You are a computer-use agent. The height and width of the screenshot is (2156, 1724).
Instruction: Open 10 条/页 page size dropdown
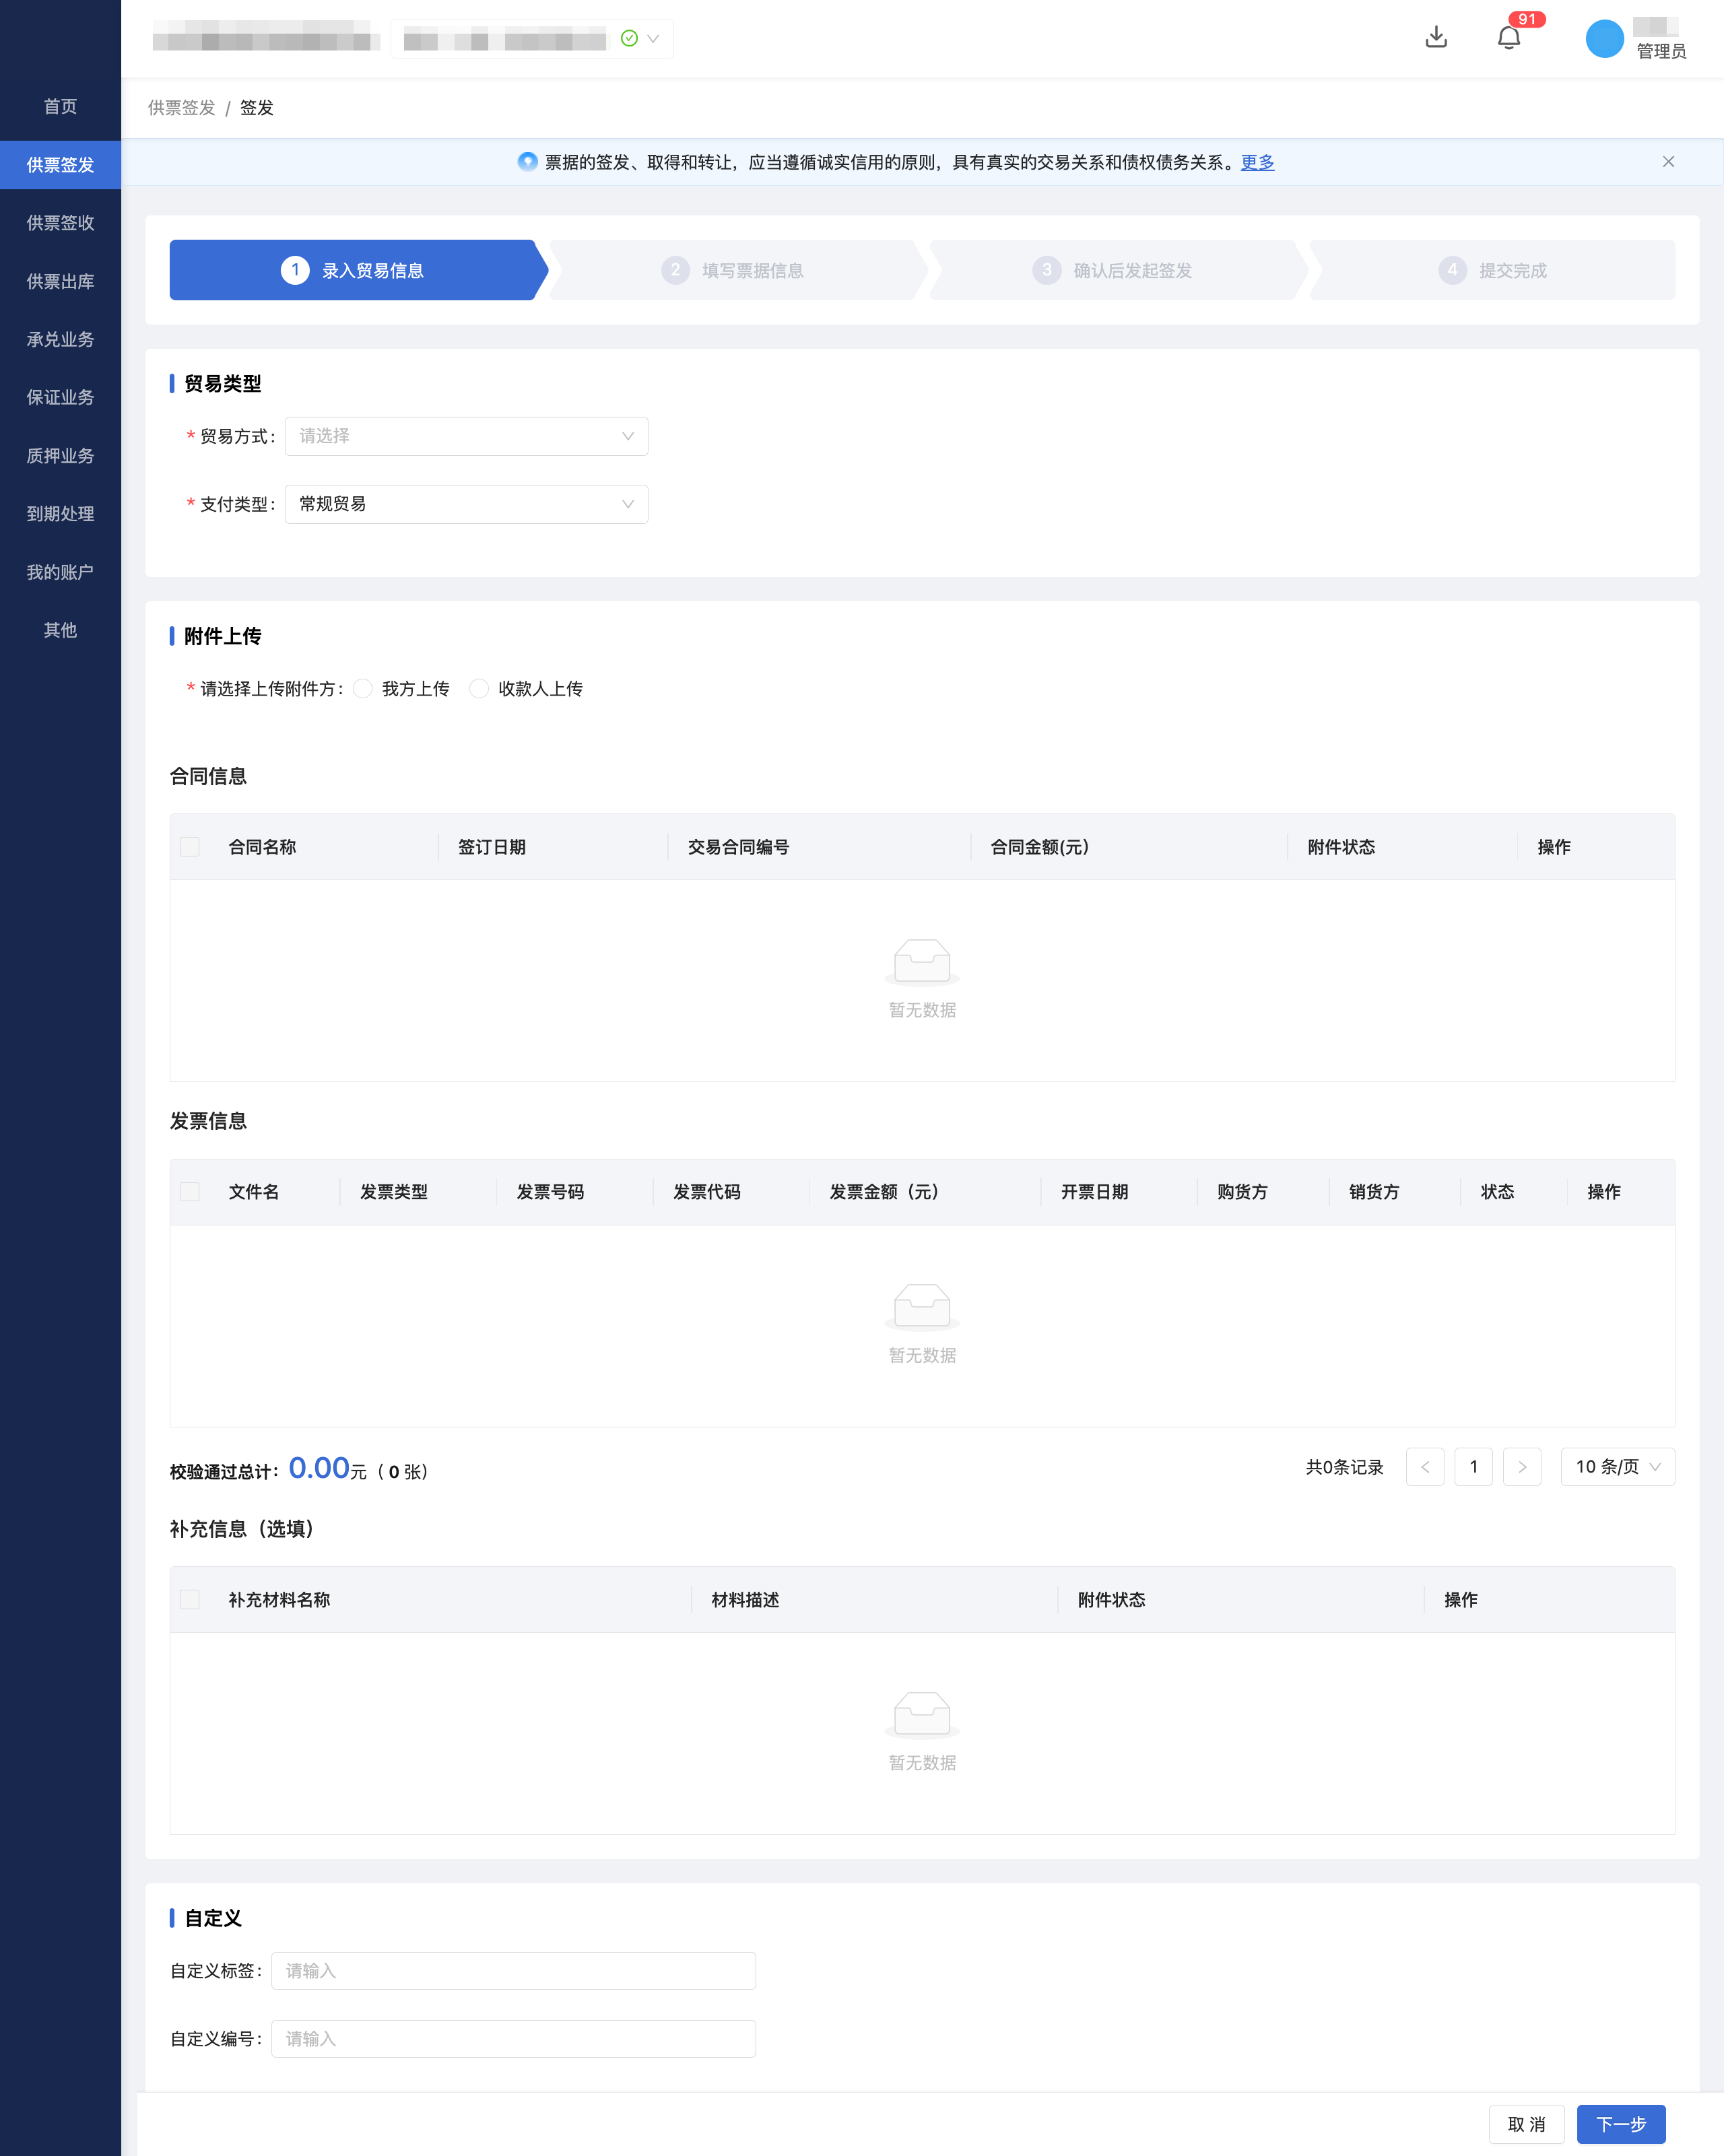click(x=1617, y=1467)
